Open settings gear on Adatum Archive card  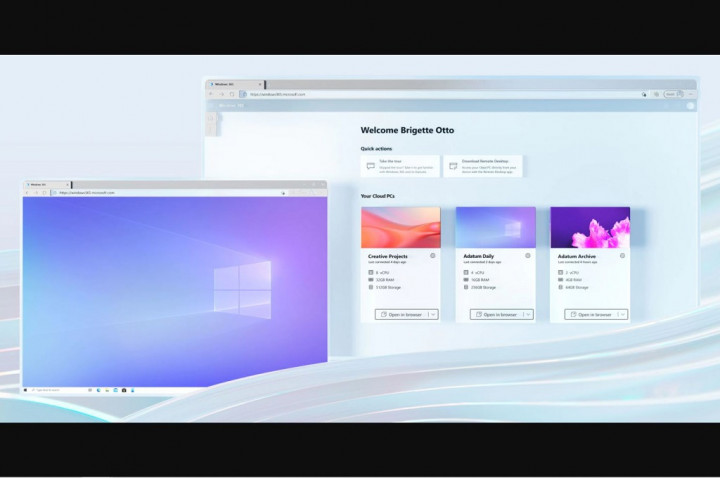click(622, 256)
